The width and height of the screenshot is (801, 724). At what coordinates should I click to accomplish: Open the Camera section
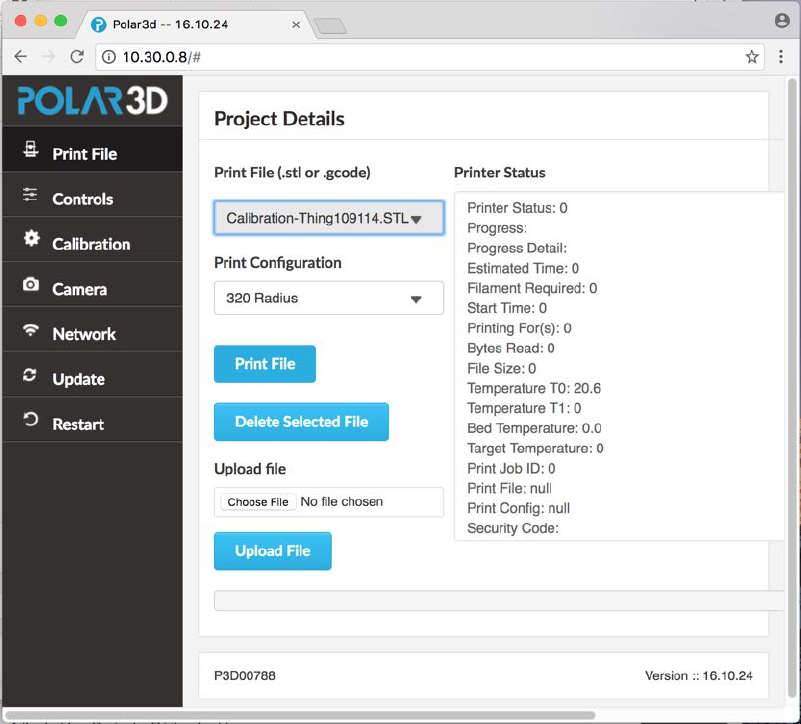[x=92, y=284]
